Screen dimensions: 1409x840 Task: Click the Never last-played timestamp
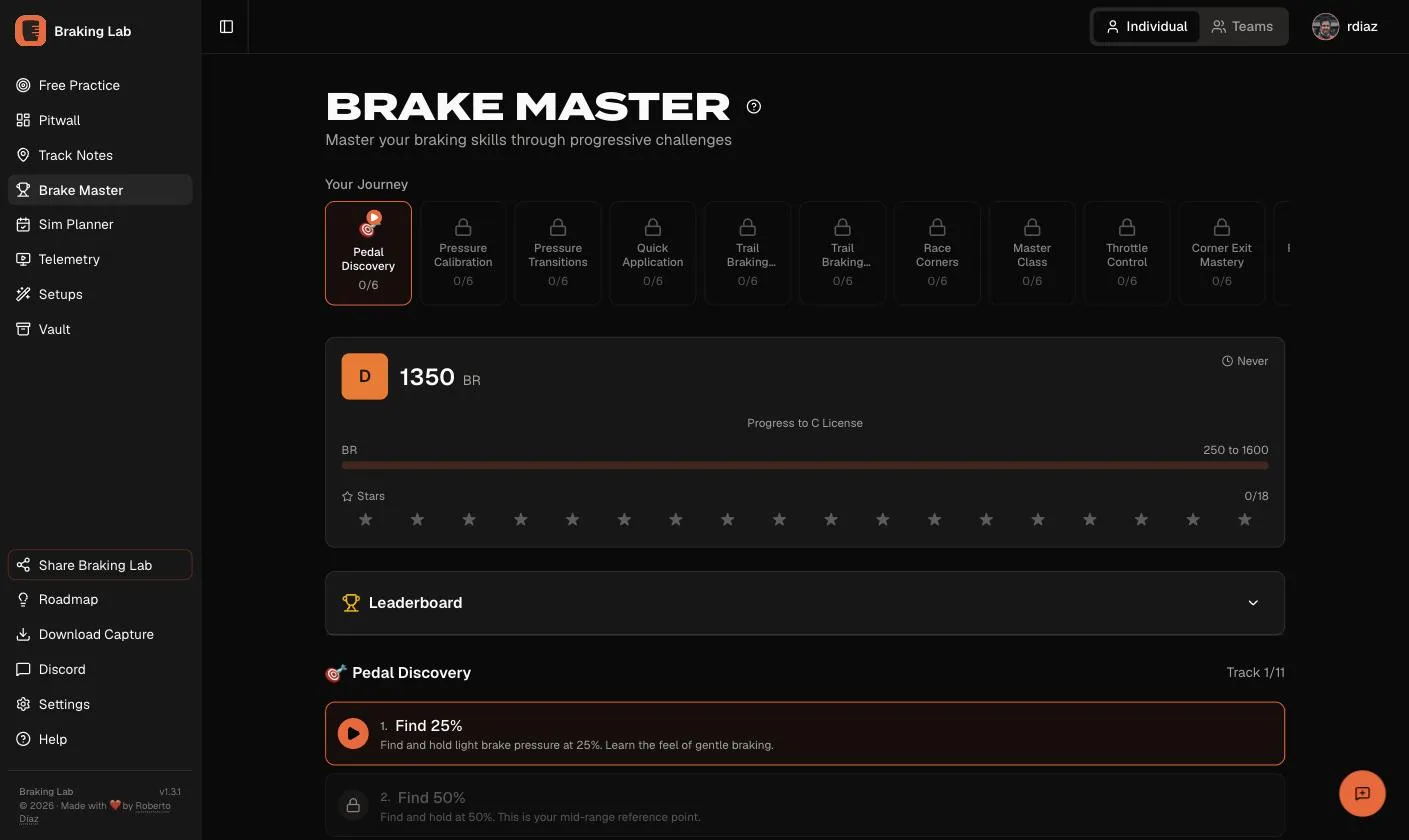click(1245, 361)
